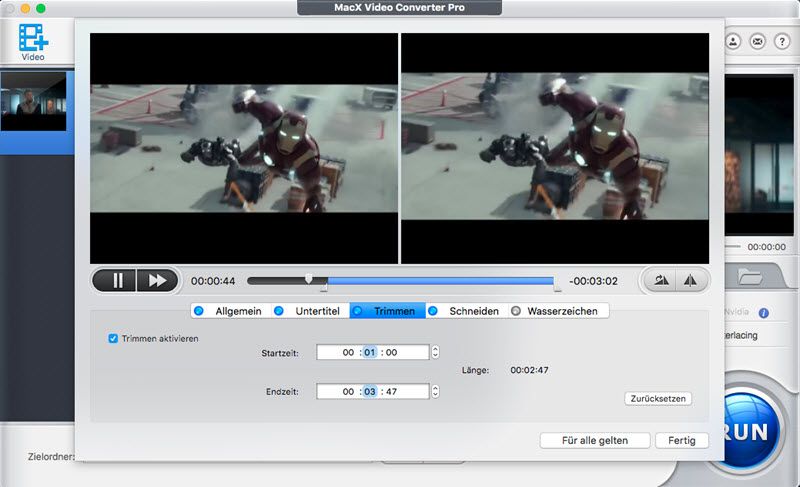Switch to the Untertitel tab
This screenshot has height=487, width=800.
[x=310, y=311]
